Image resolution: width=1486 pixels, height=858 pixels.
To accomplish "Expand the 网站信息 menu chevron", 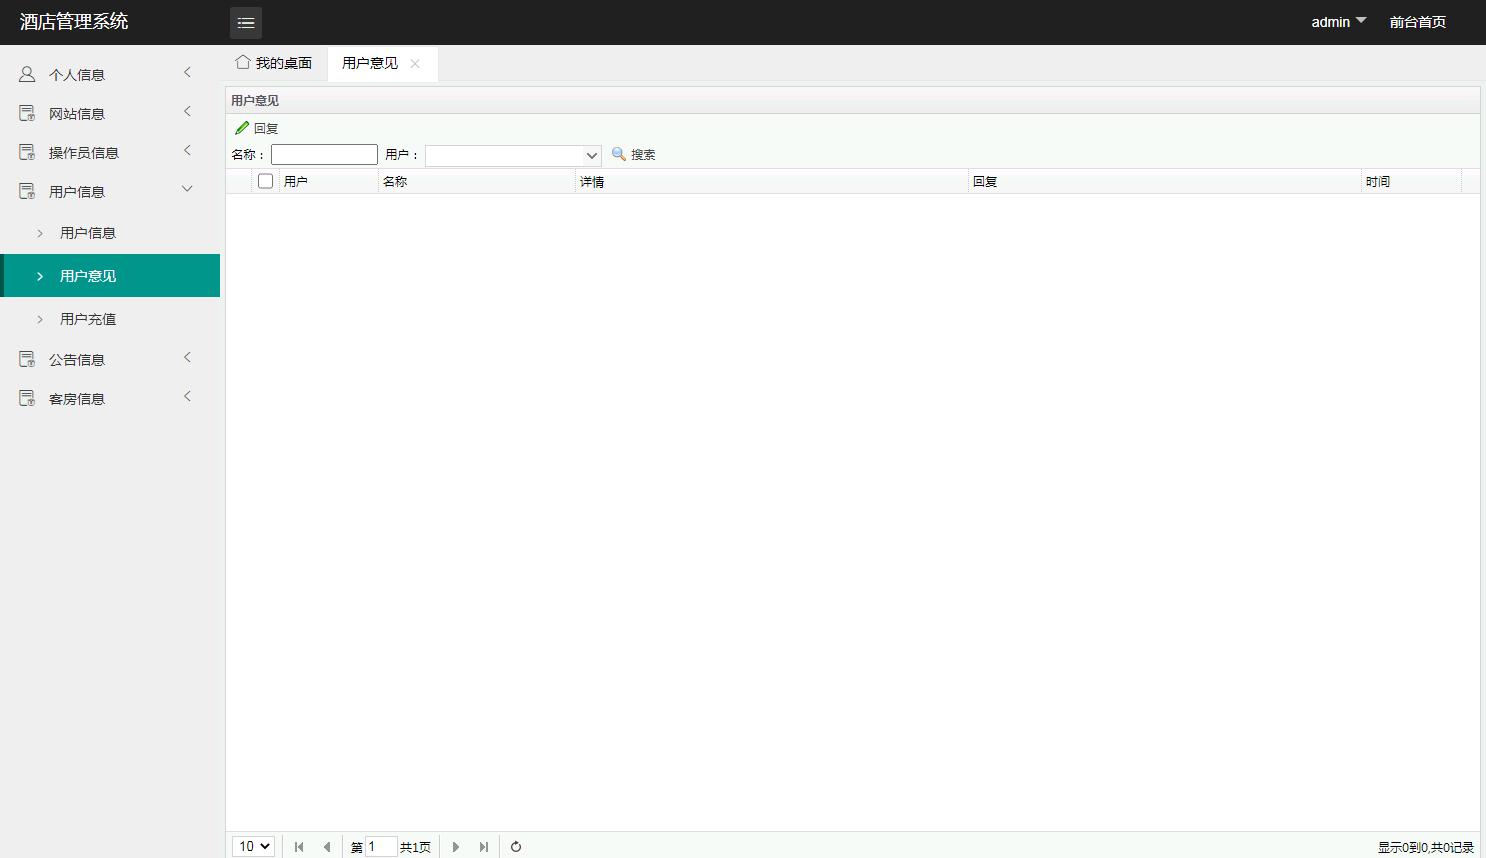I will pyautogui.click(x=187, y=111).
